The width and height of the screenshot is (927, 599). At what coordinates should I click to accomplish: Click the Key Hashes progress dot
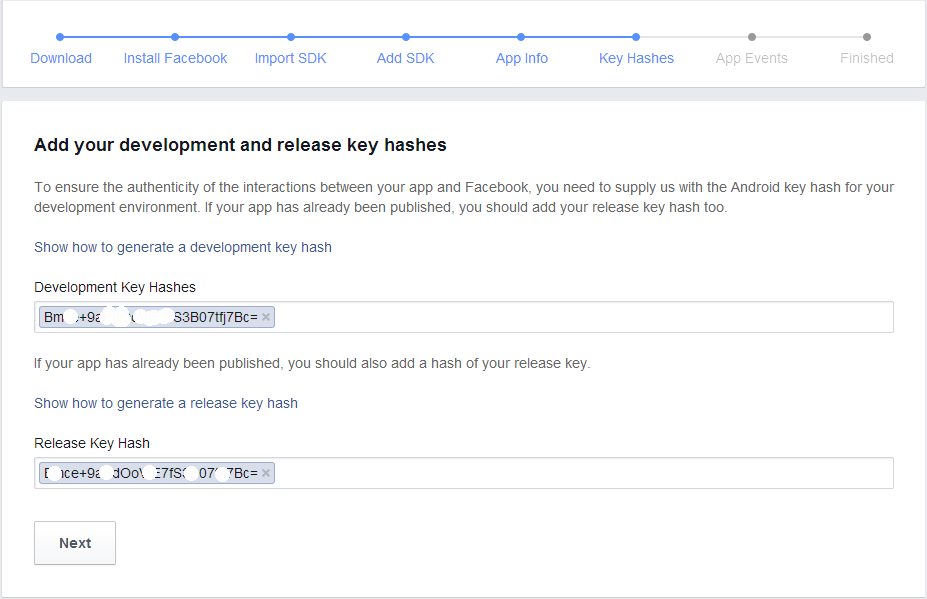click(x=636, y=37)
